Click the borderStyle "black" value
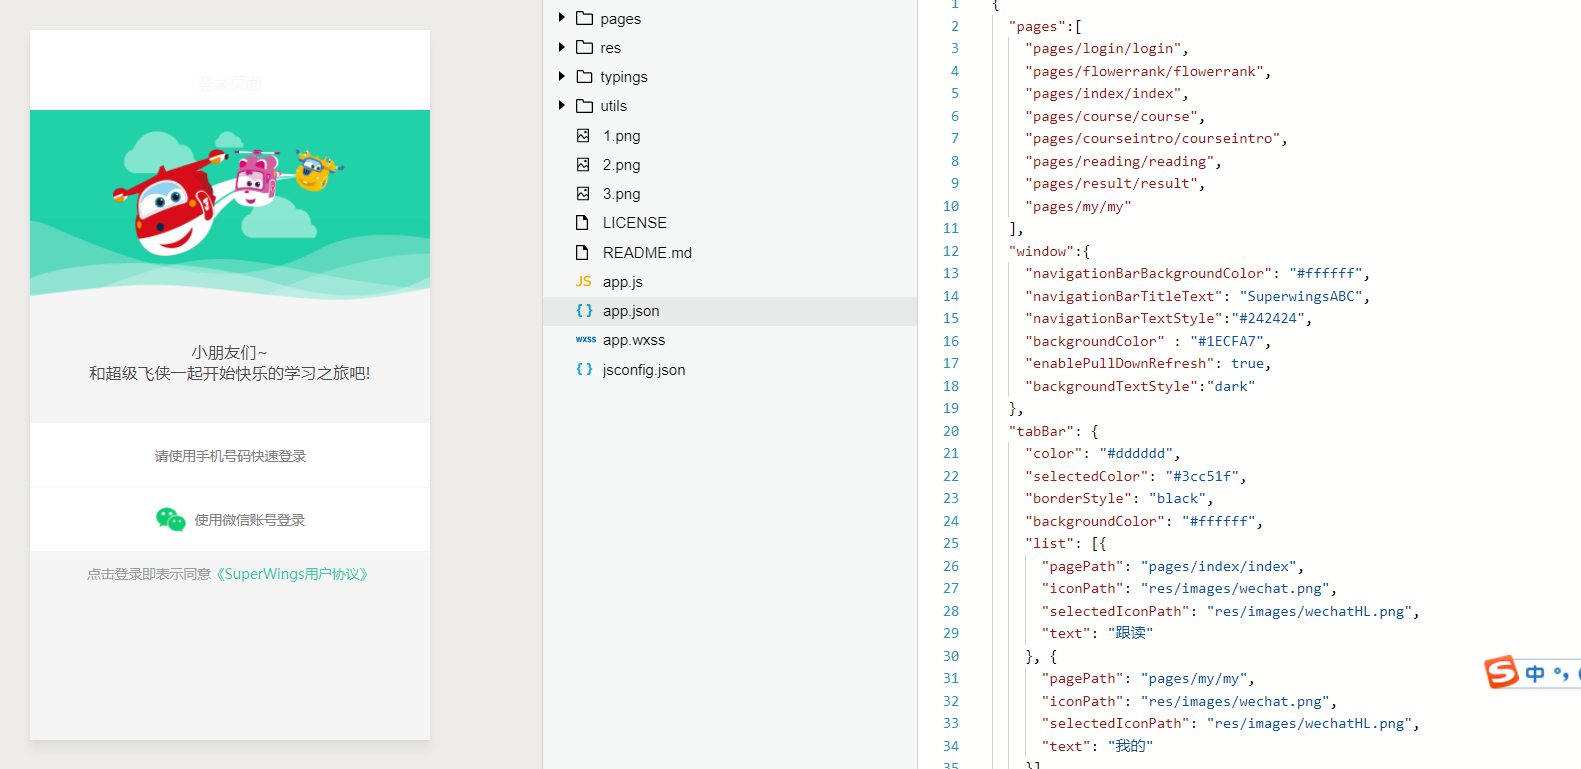Viewport: 1581px width, 769px height. (x=1177, y=498)
